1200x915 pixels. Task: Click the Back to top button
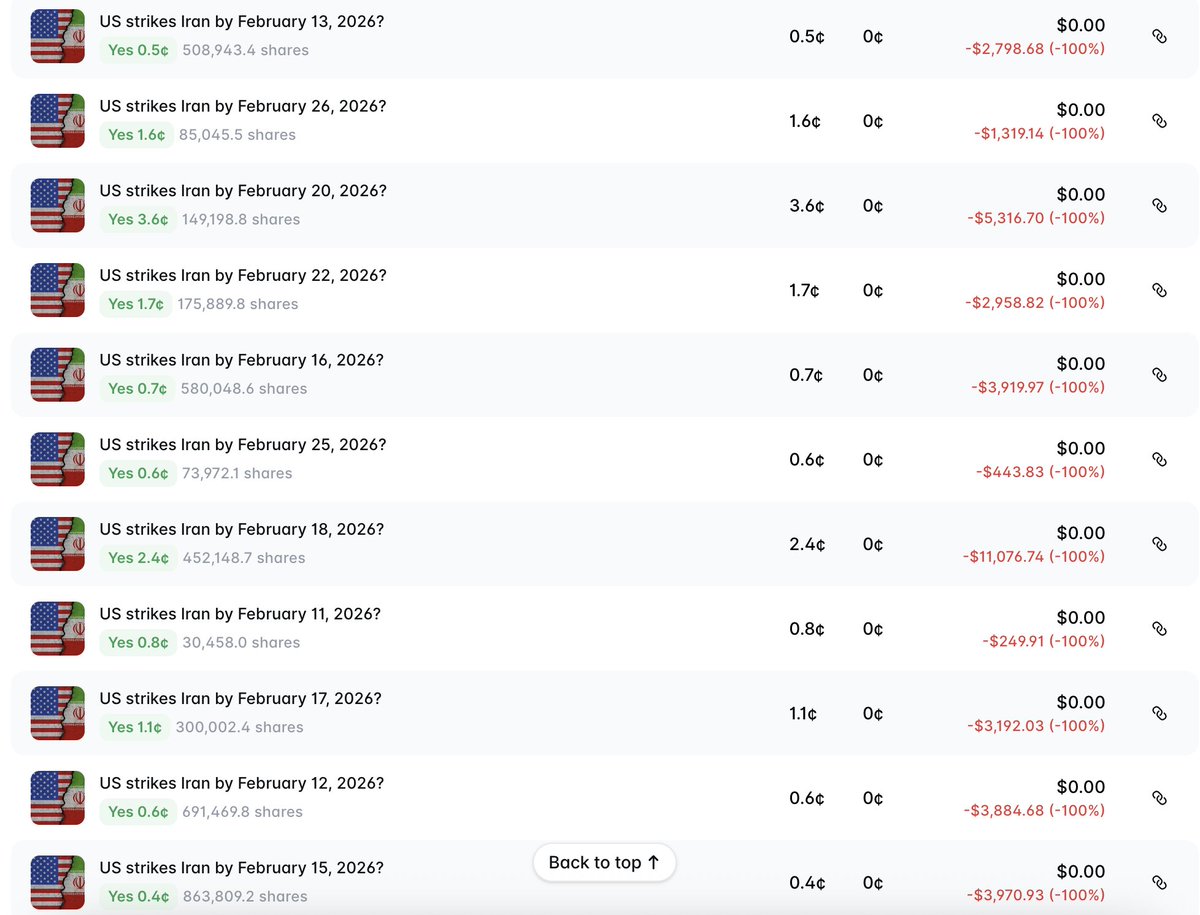pos(604,862)
